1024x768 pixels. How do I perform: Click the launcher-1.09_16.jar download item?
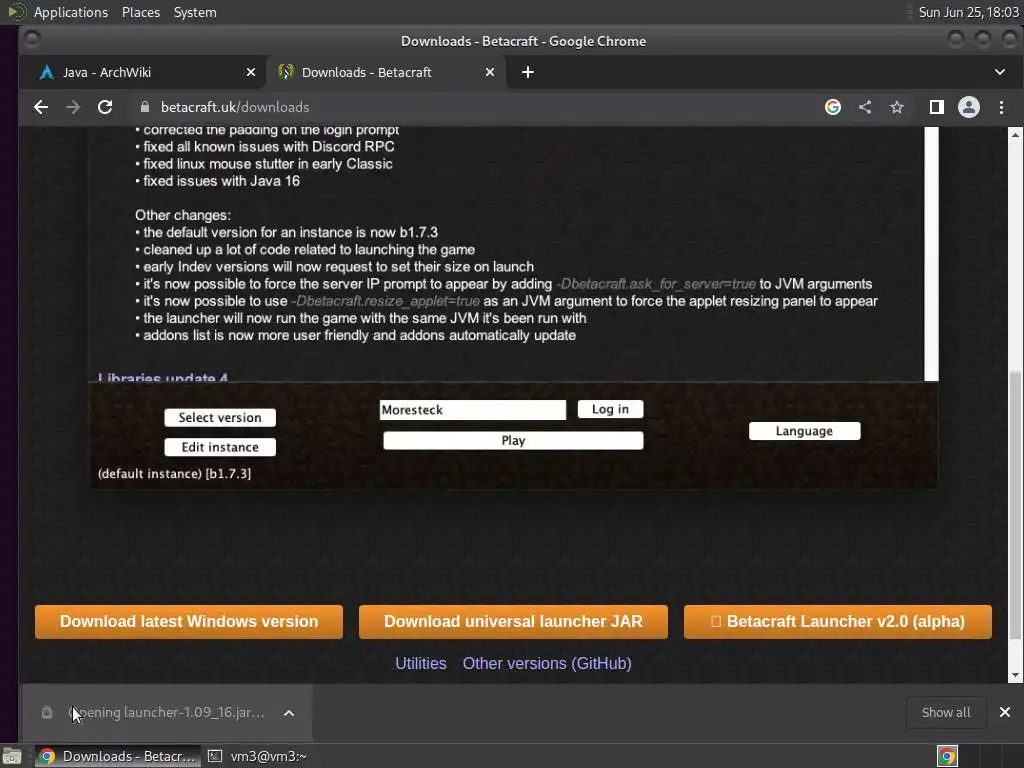point(167,712)
